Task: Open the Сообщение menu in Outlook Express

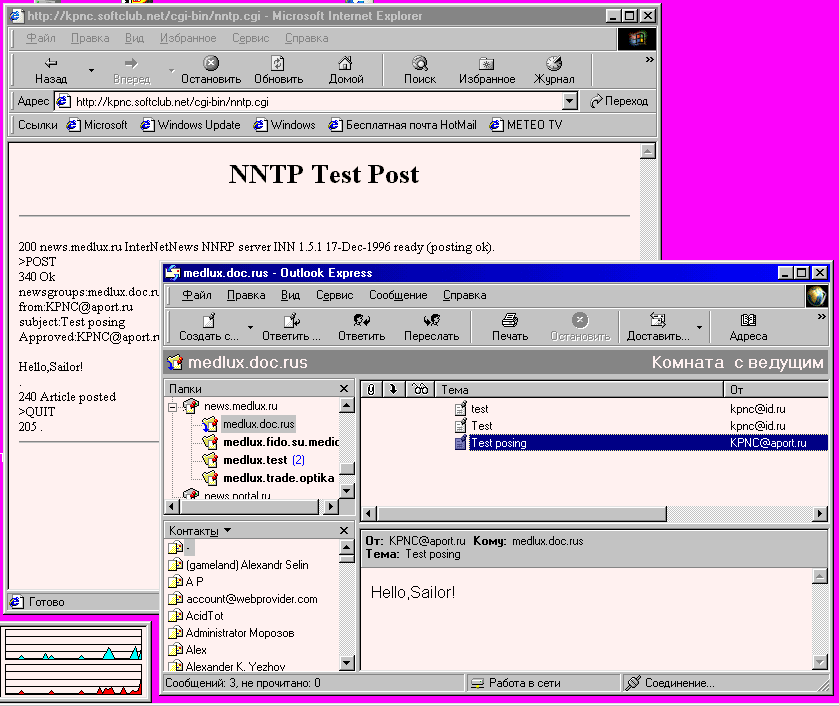Action: tap(398, 295)
